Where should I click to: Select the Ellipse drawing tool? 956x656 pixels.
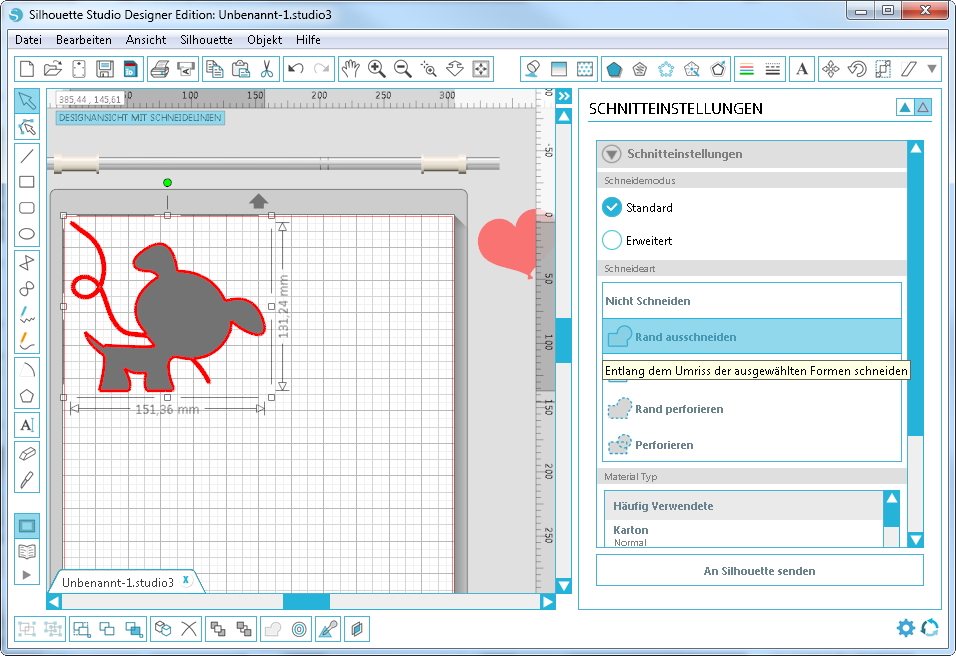27,235
